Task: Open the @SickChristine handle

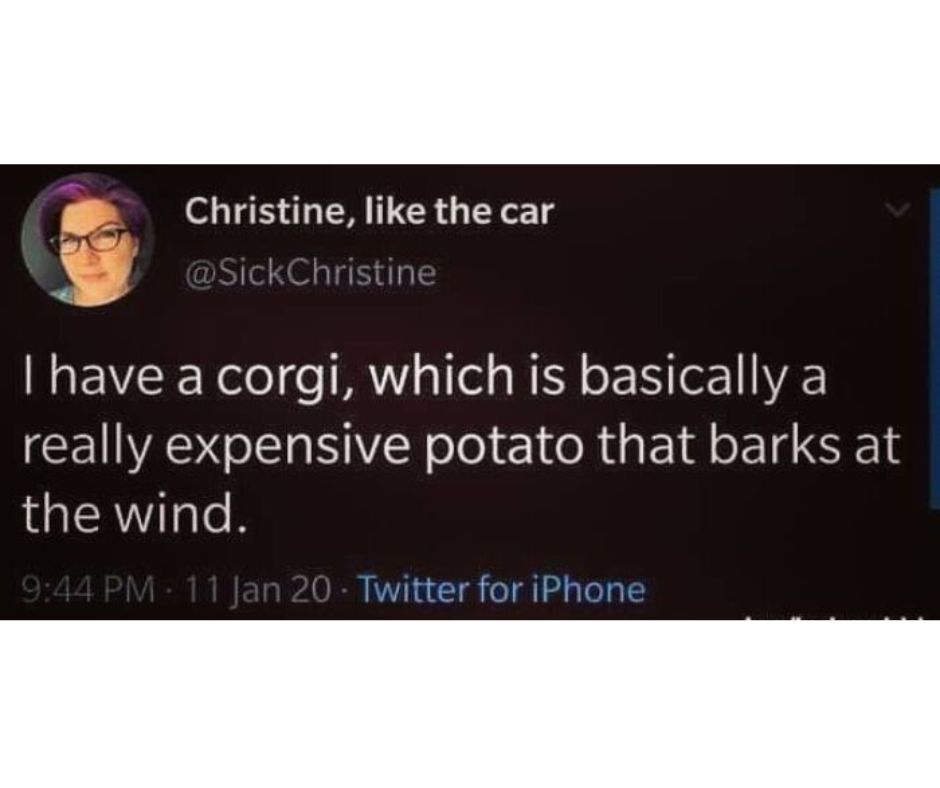Action: tap(310, 274)
